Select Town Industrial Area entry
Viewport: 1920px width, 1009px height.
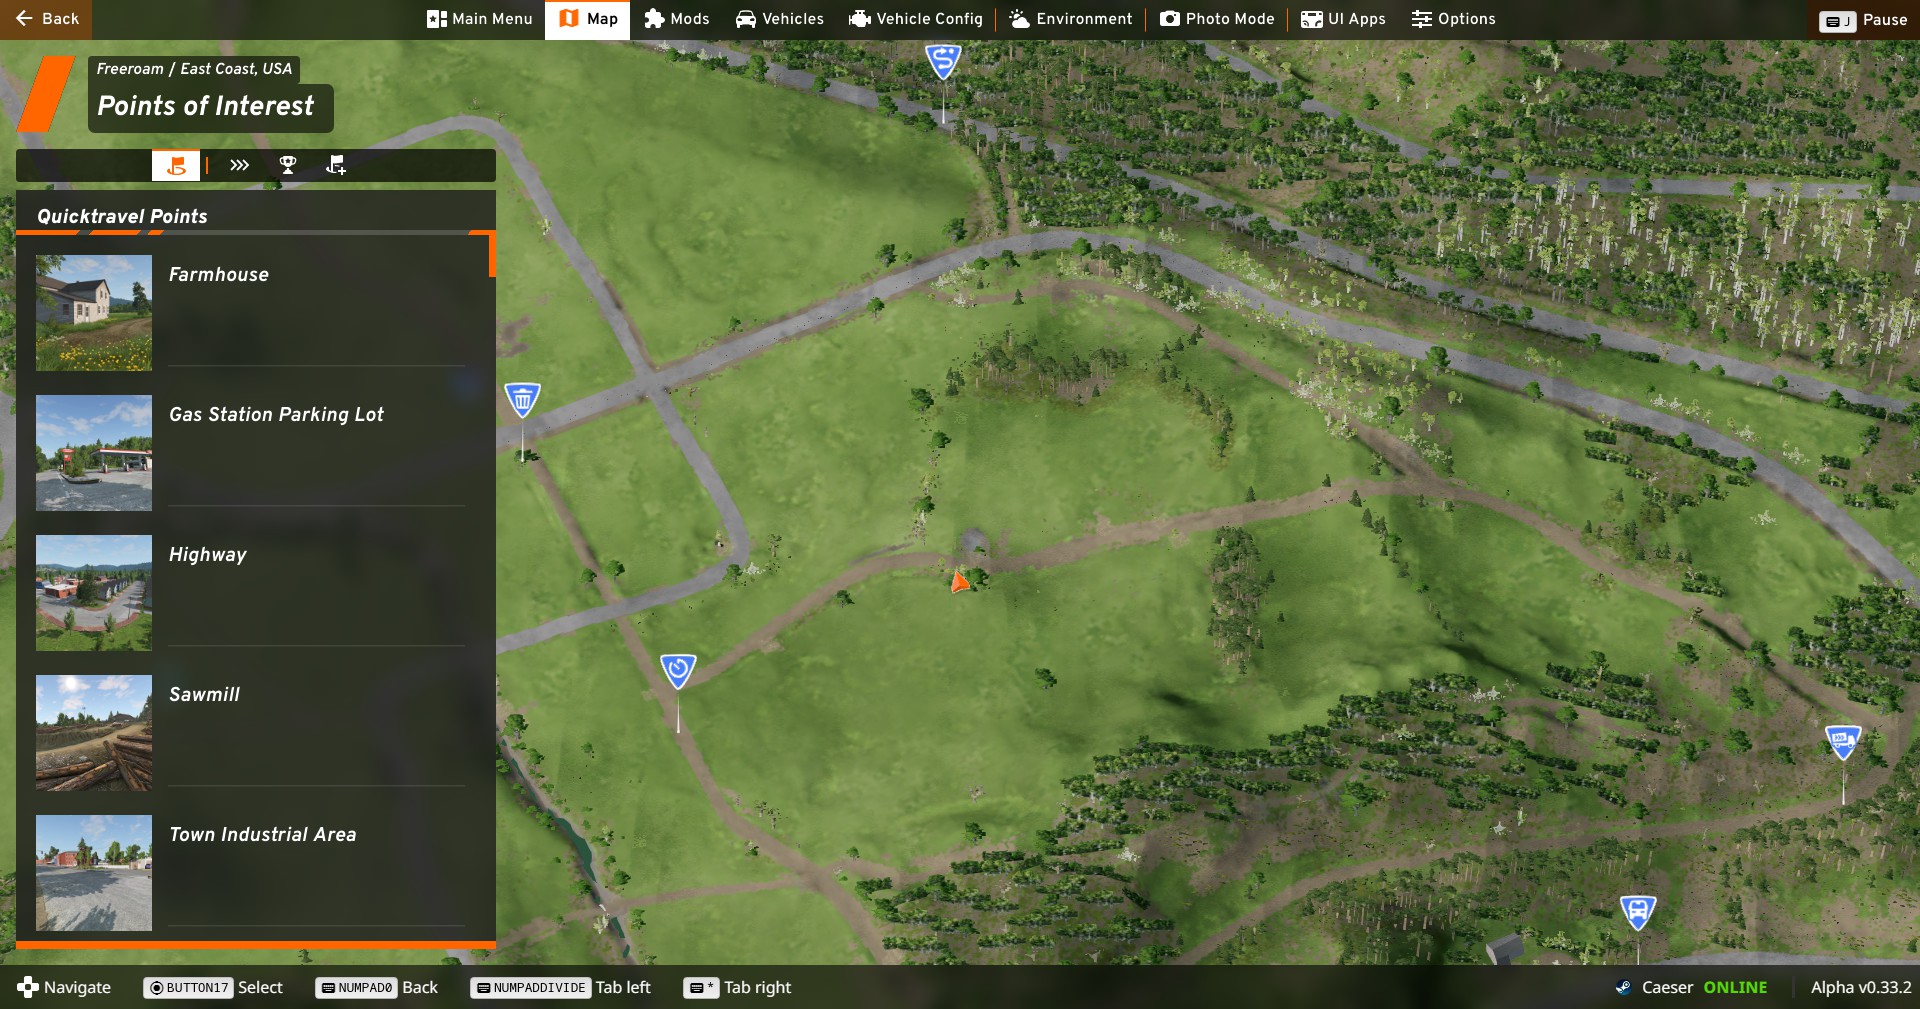click(x=250, y=873)
